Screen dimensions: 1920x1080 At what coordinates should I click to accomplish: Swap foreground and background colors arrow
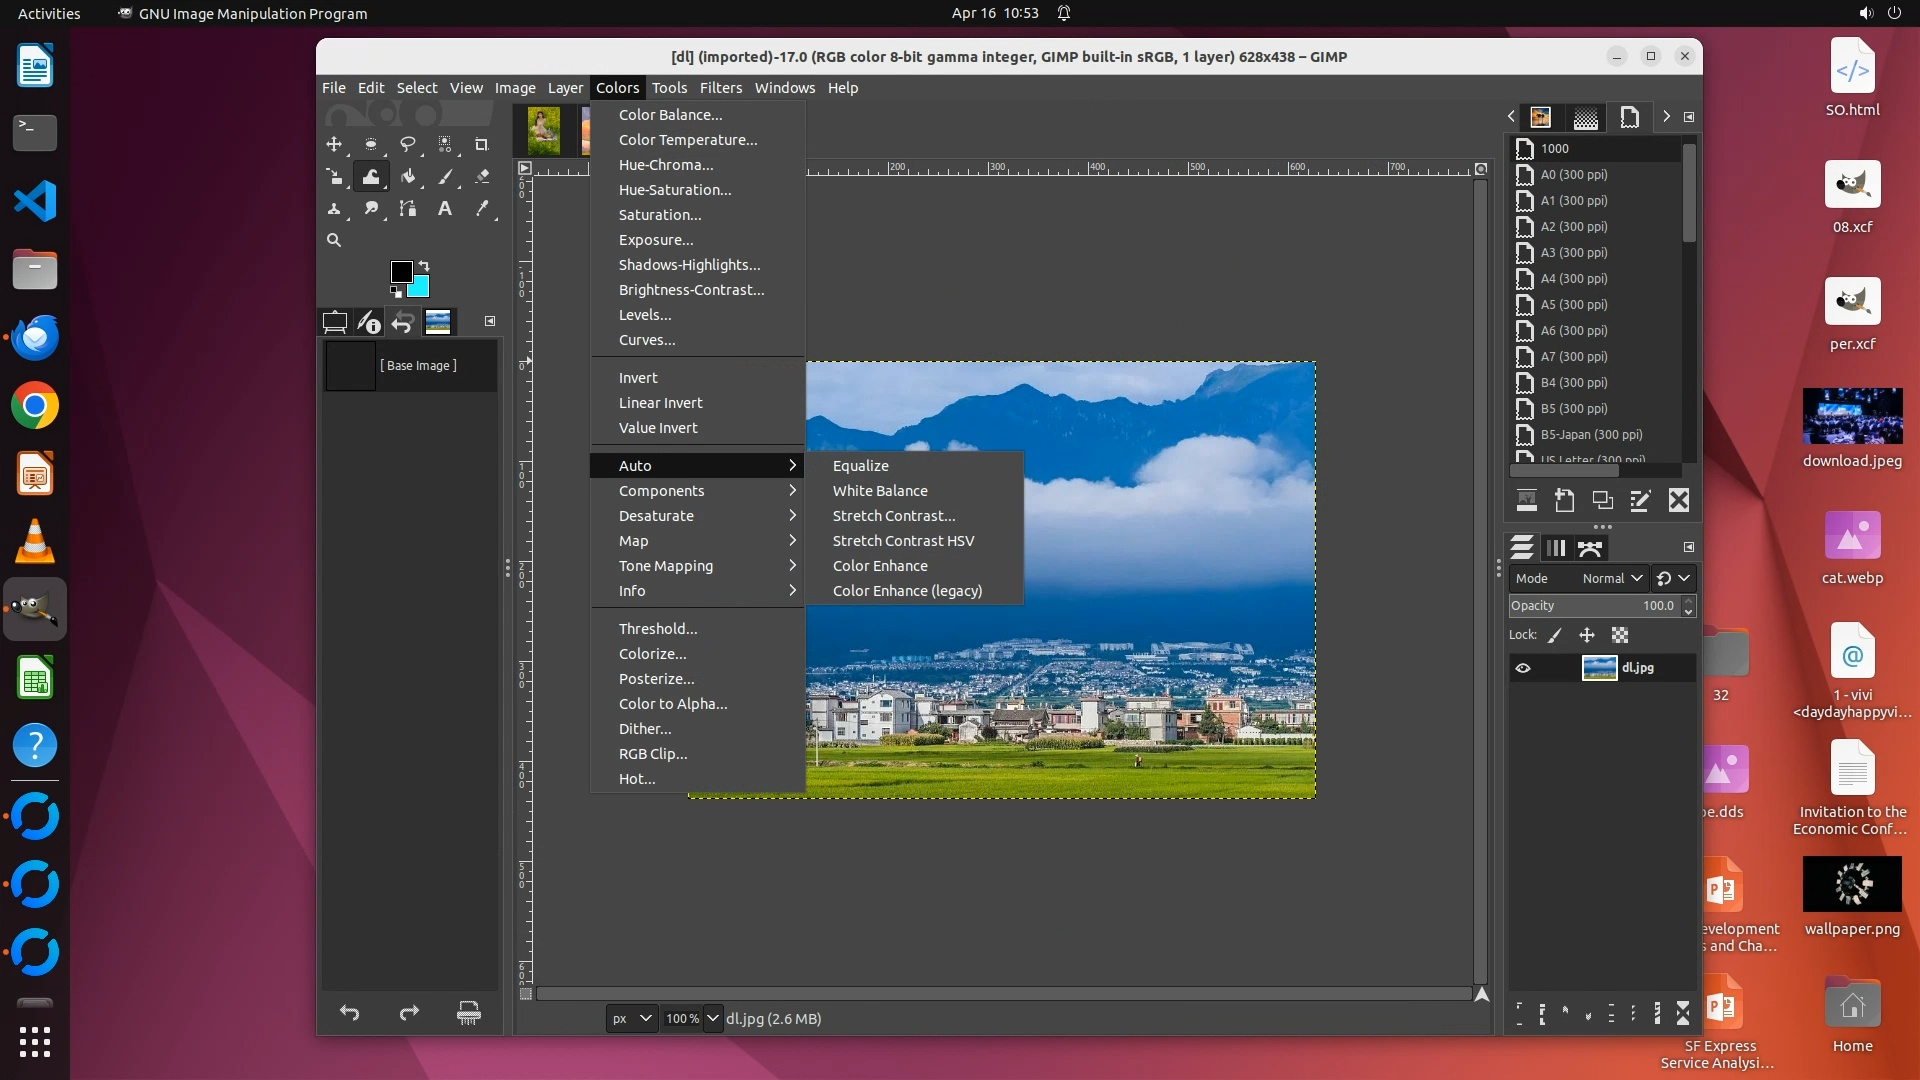coord(424,266)
